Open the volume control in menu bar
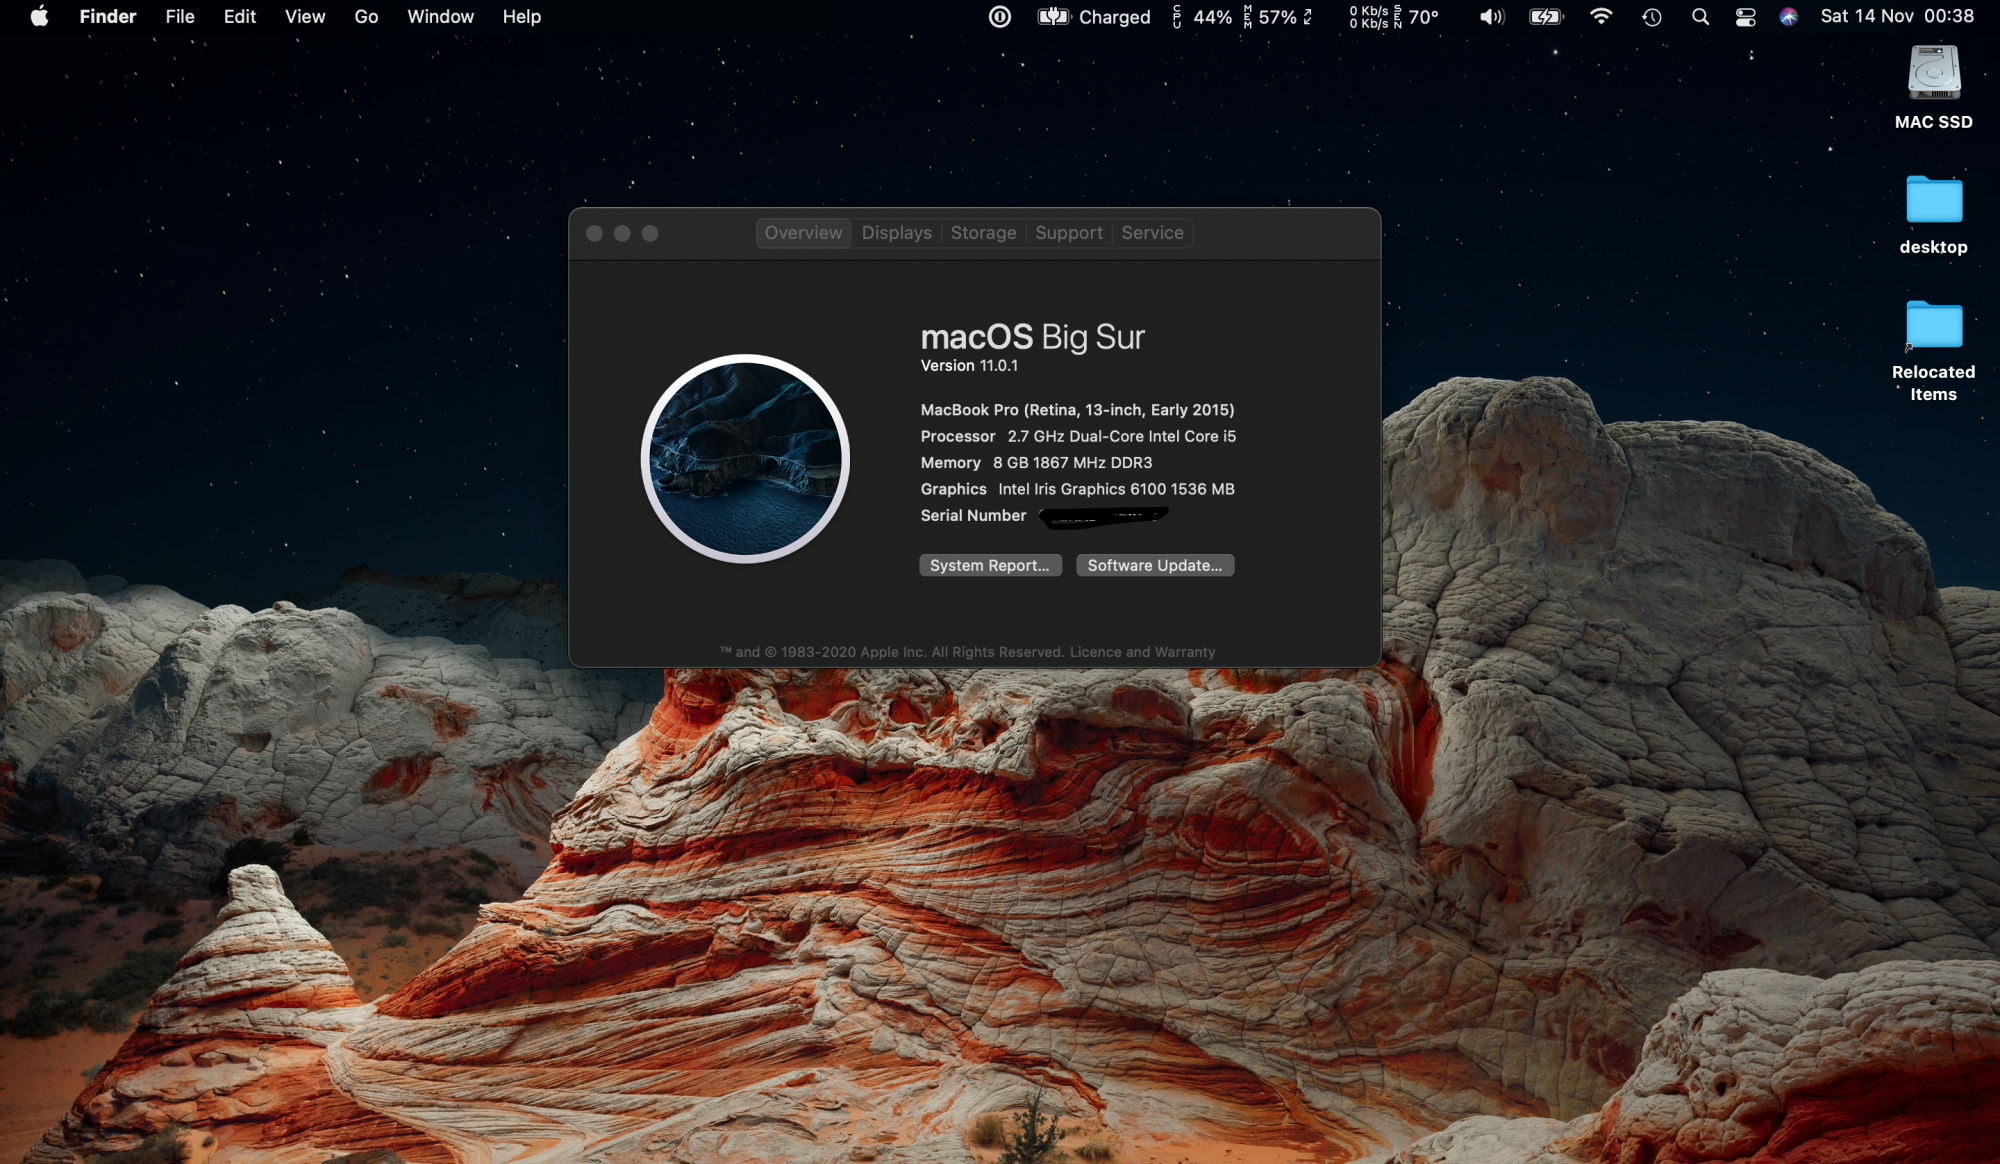 pyautogui.click(x=1492, y=16)
